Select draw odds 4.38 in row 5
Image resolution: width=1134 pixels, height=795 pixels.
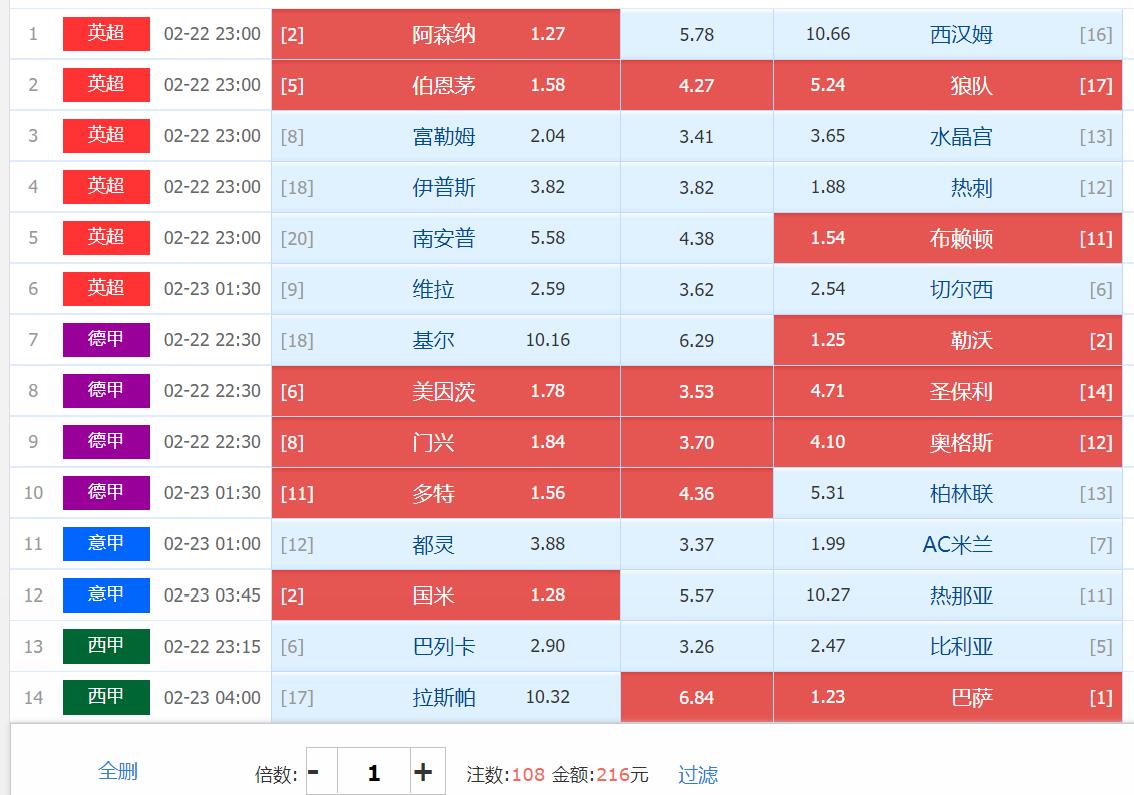[696, 238]
